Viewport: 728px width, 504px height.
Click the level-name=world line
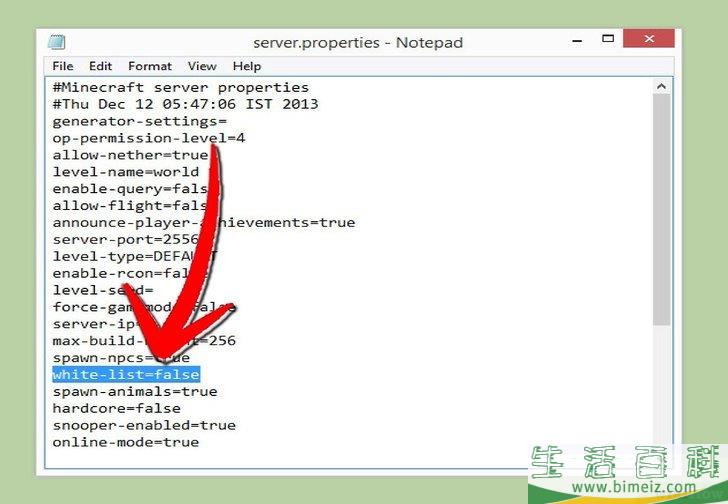pyautogui.click(x=126, y=172)
